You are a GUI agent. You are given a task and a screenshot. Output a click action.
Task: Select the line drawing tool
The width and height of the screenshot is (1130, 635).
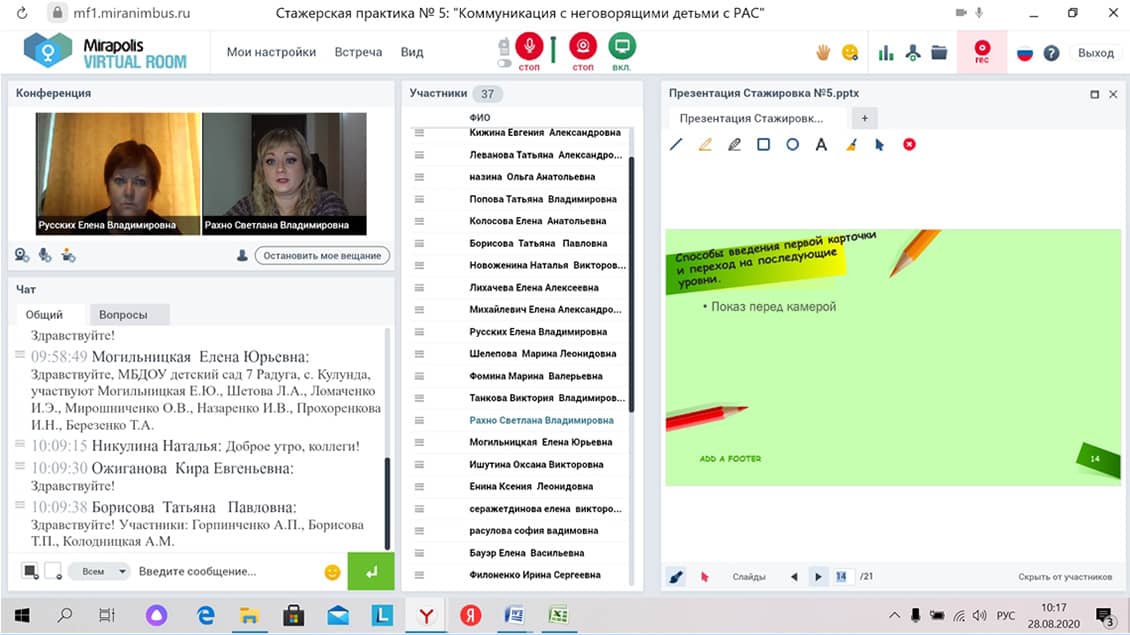click(x=676, y=145)
